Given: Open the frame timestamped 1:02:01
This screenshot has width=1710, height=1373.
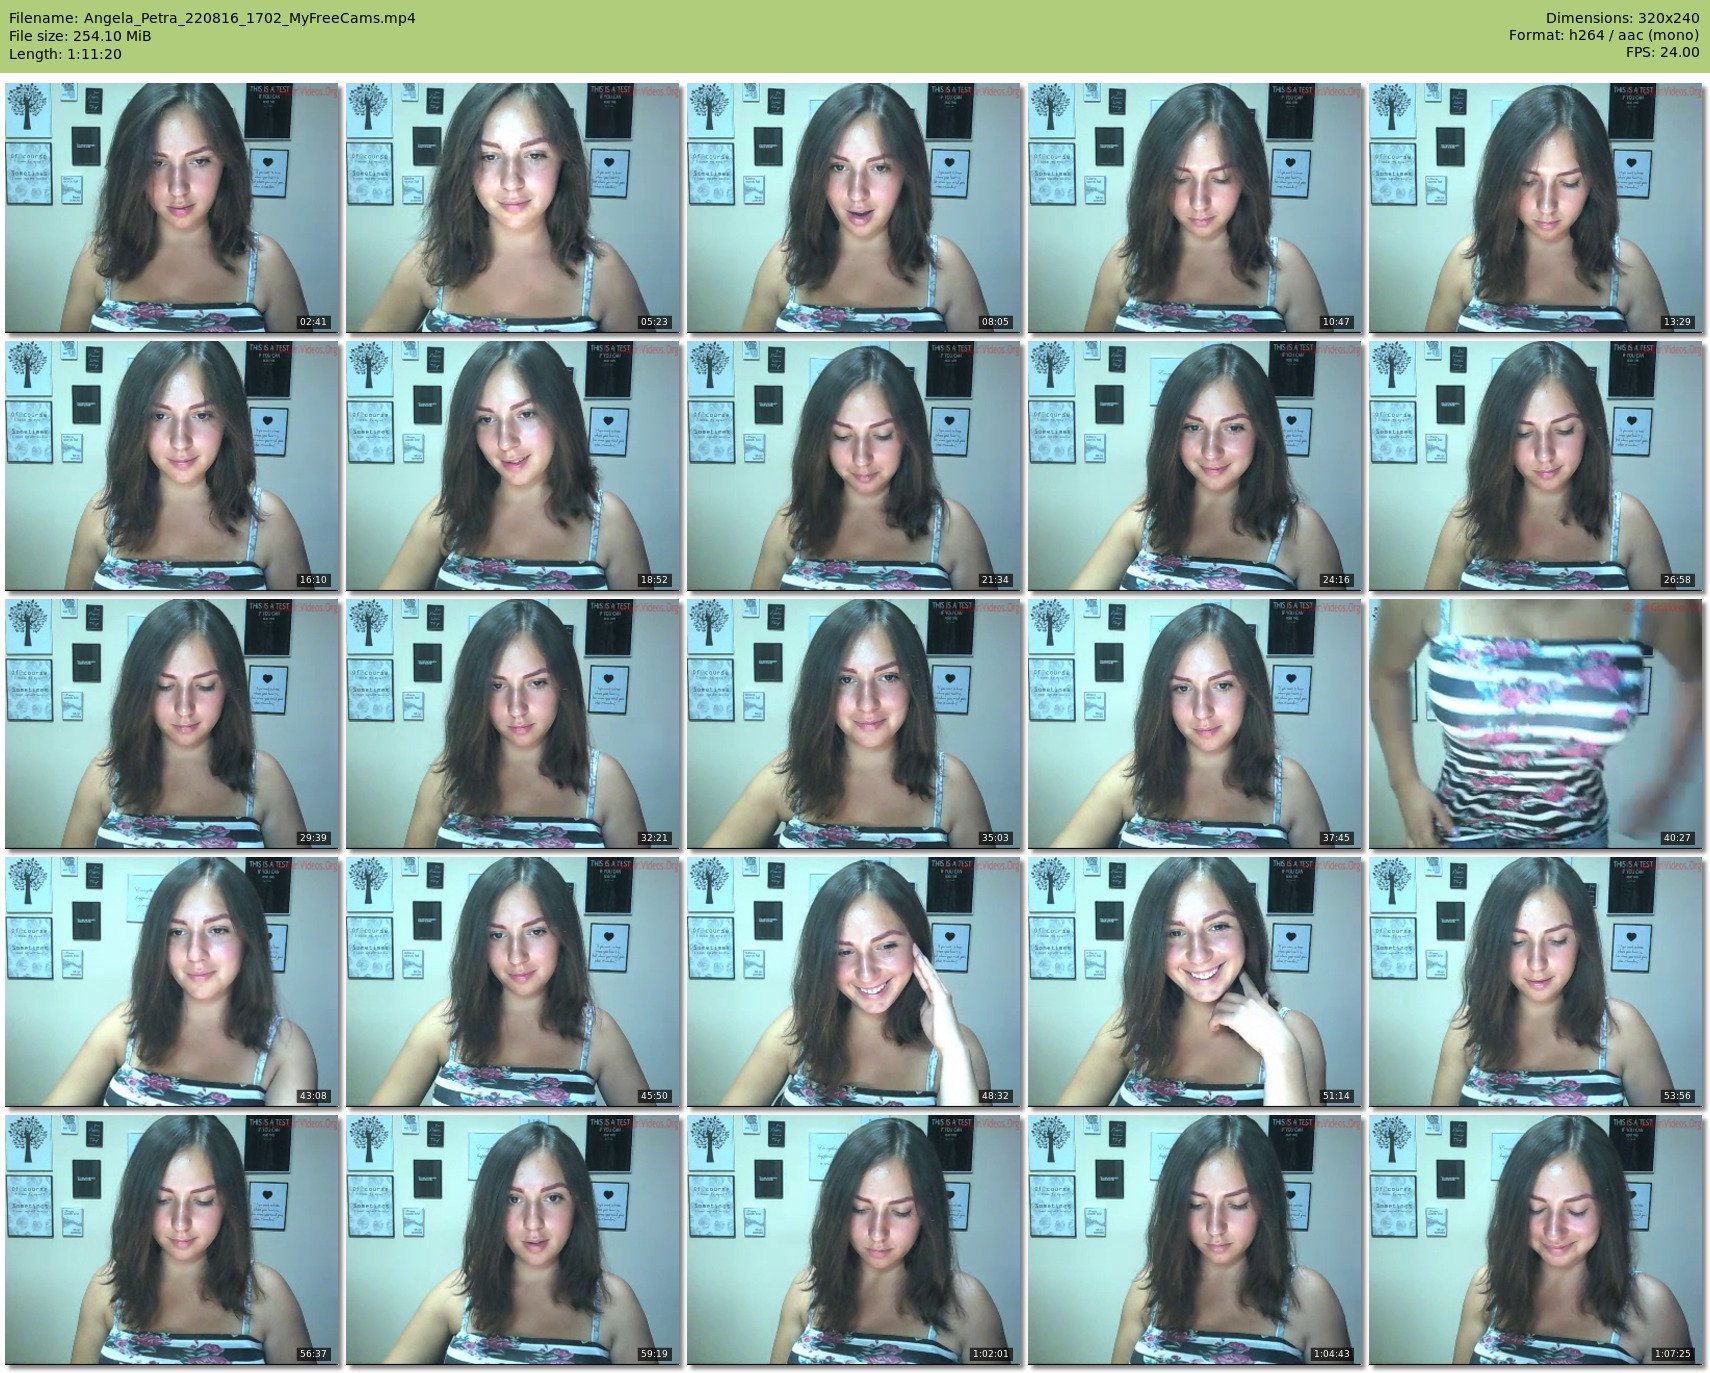Looking at the screenshot, I should (854, 1239).
